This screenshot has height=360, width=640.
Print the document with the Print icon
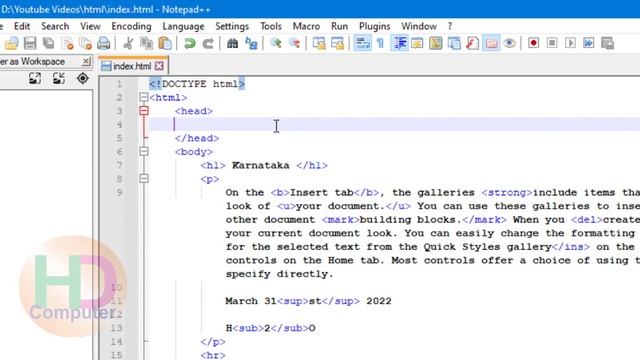104,43
